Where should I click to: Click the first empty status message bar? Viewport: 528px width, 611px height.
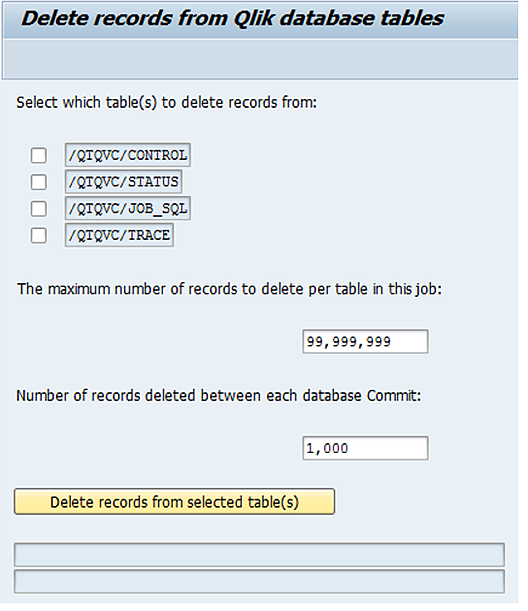coord(260,554)
